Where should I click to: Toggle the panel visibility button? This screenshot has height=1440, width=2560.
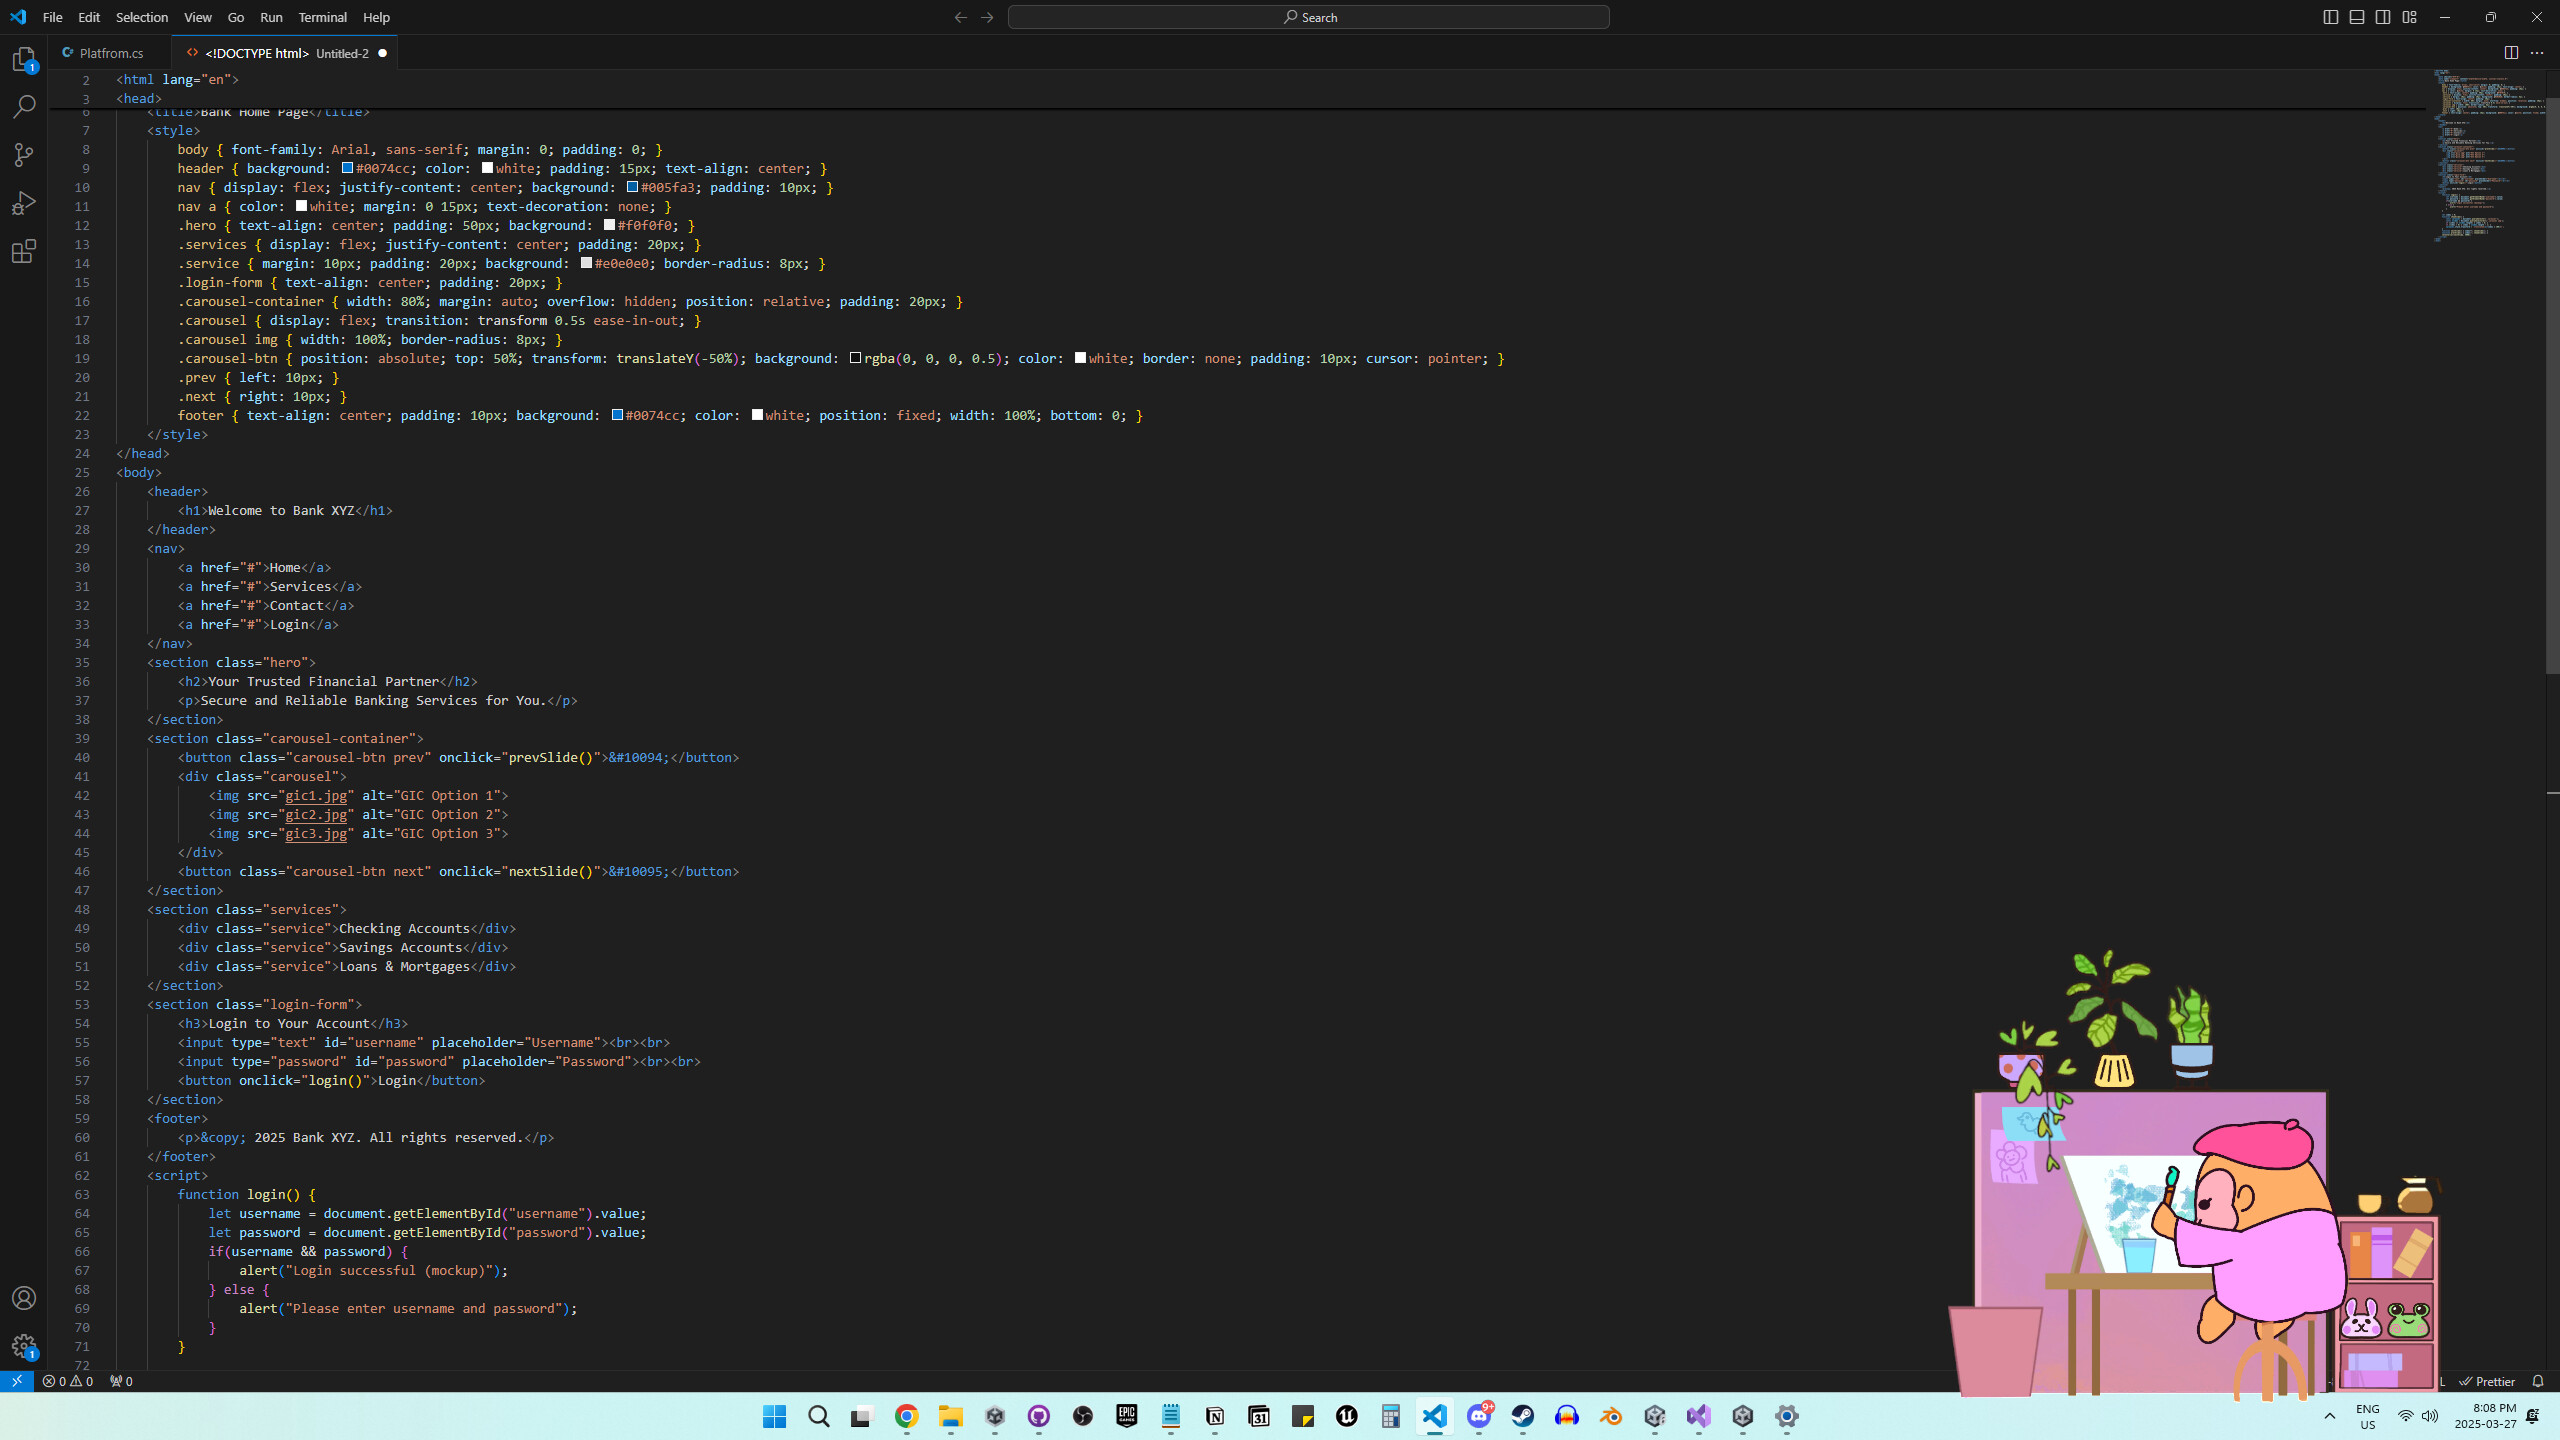[x=2355, y=16]
